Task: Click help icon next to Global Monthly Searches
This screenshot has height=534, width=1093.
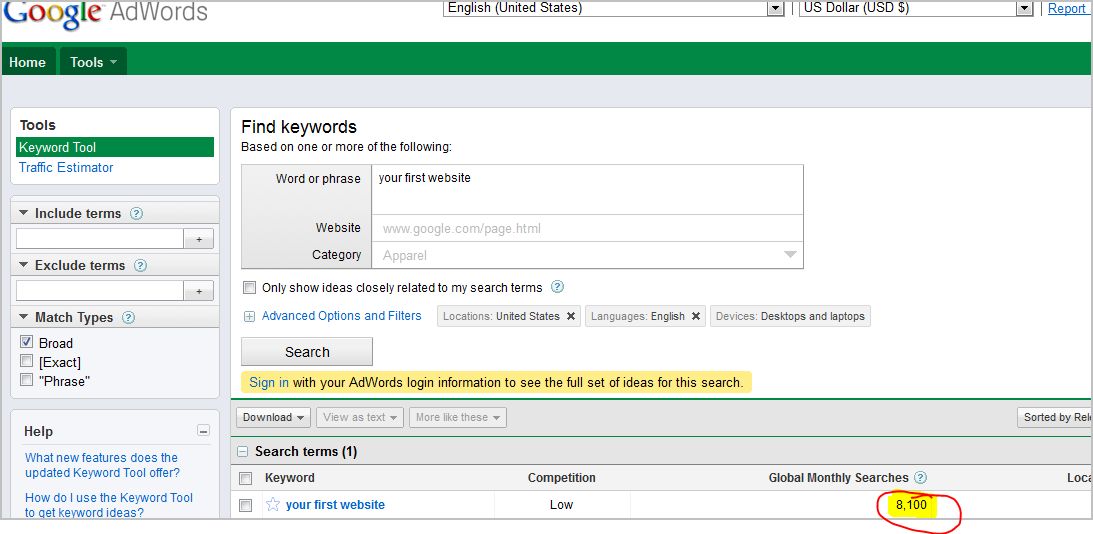Action: [920, 478]
